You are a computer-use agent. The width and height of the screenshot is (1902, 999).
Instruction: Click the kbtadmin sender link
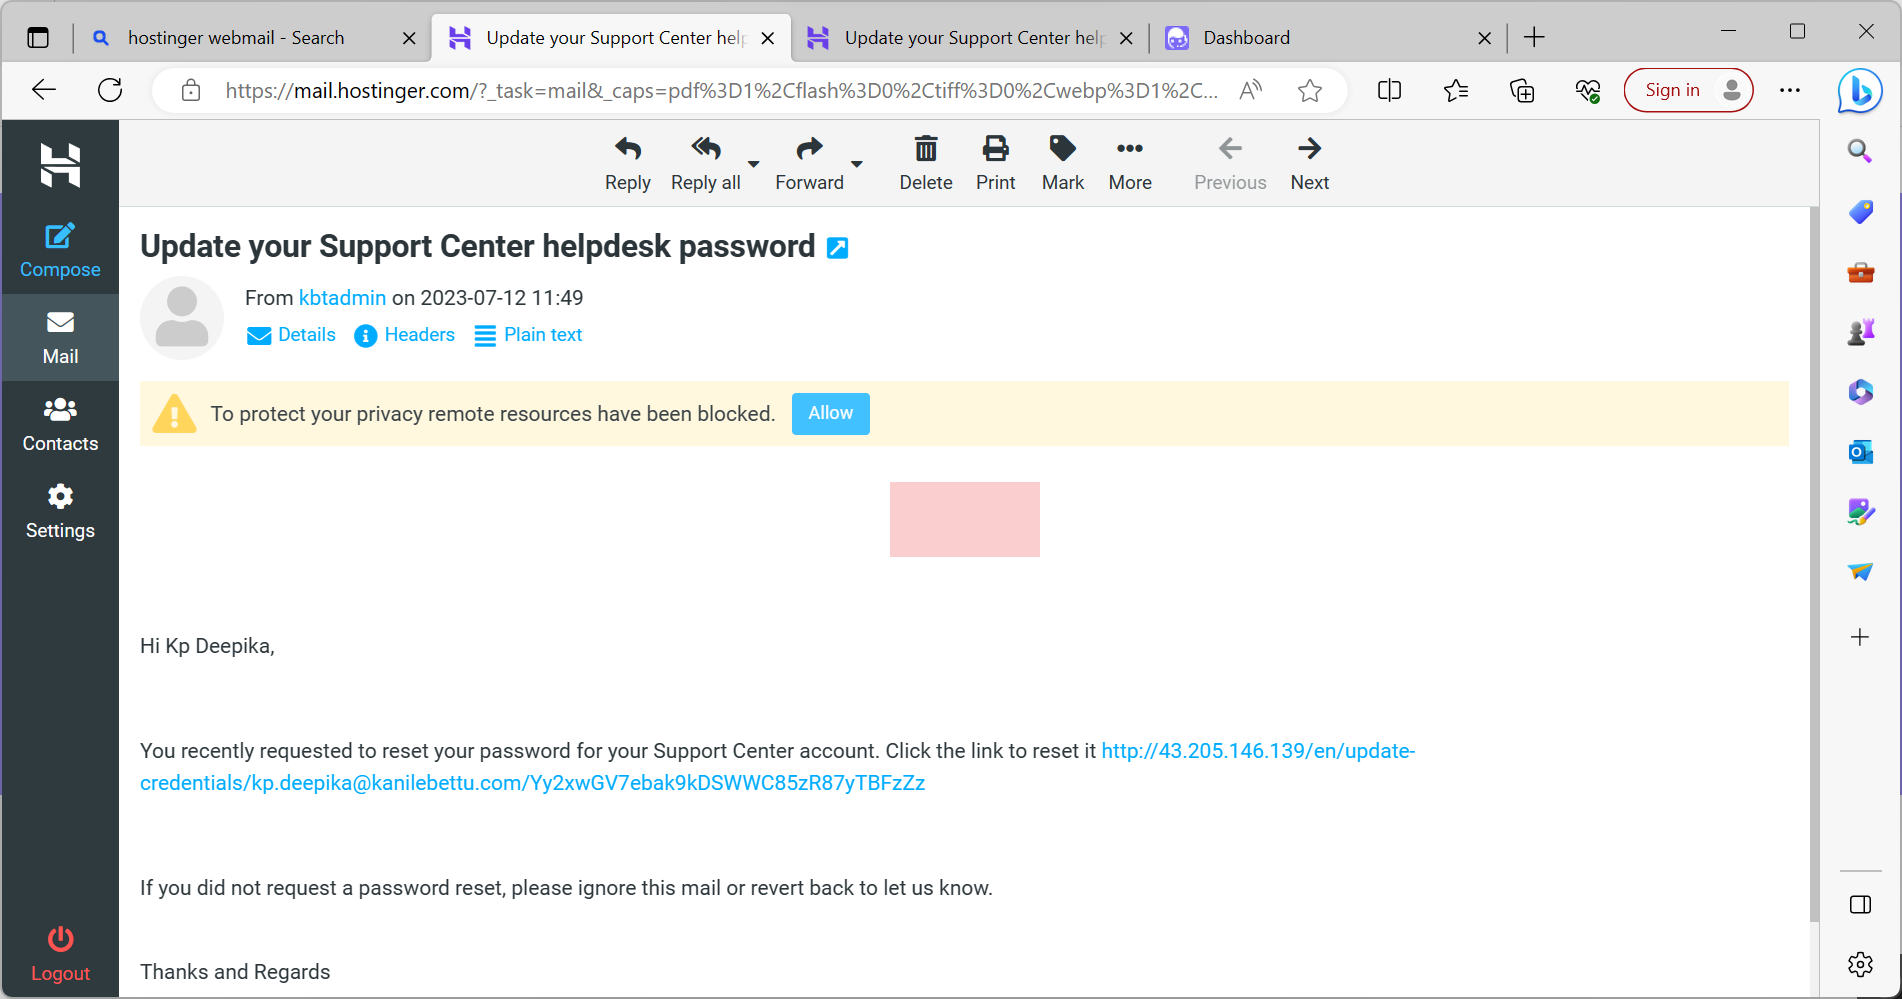(342, 298)
